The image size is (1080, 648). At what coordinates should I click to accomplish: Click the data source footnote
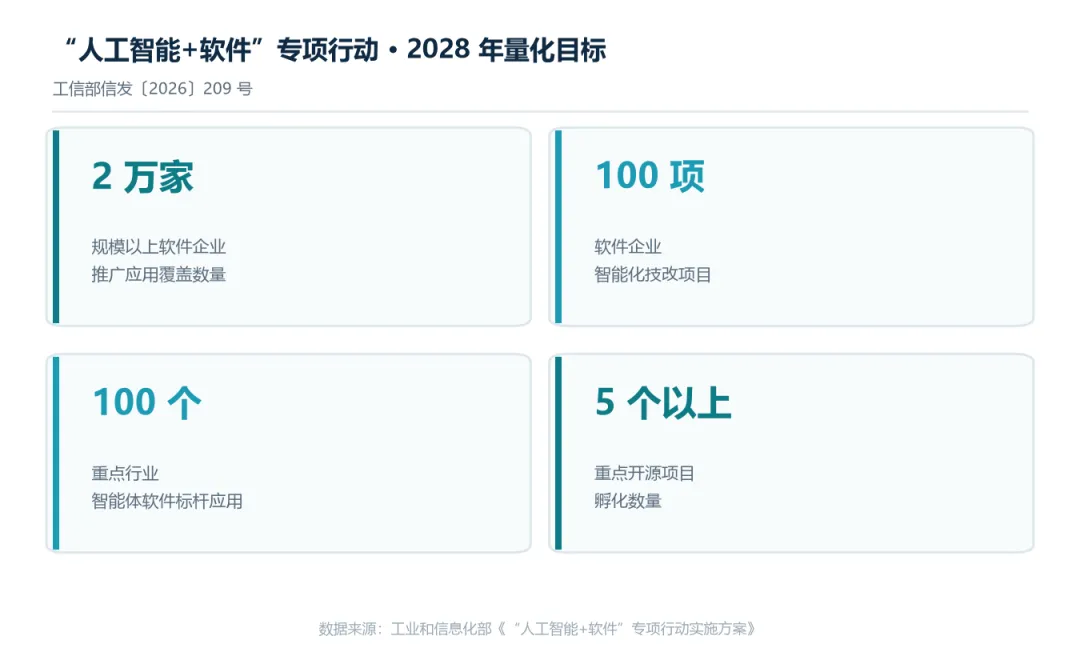click(537, 629)
